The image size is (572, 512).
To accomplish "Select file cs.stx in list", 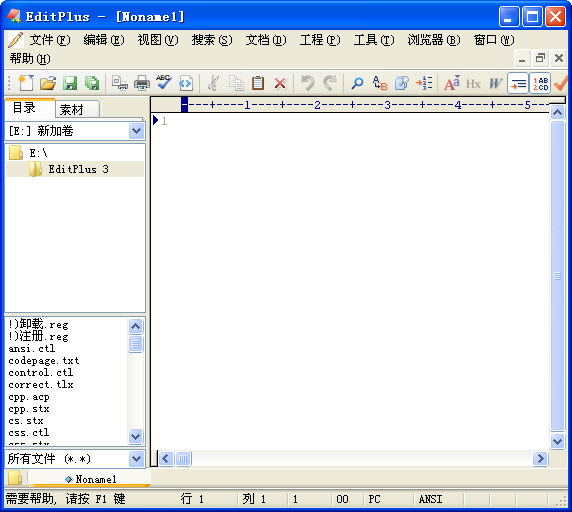I will [x=26, y=420].
